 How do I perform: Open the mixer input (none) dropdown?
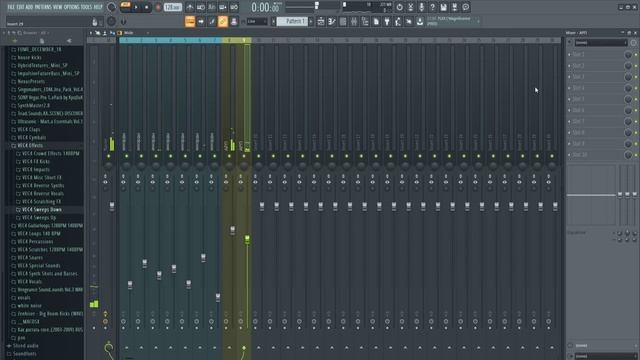(600, 42)
